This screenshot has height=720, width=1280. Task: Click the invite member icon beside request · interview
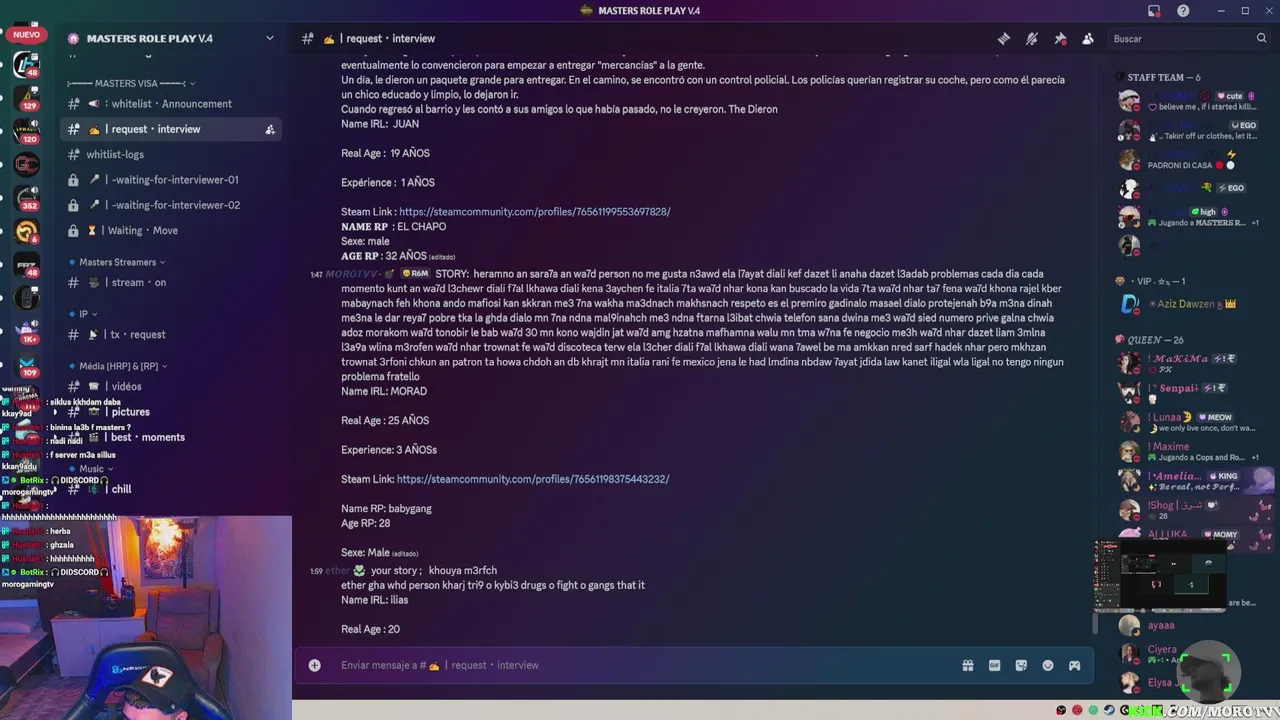pos(270,129)
